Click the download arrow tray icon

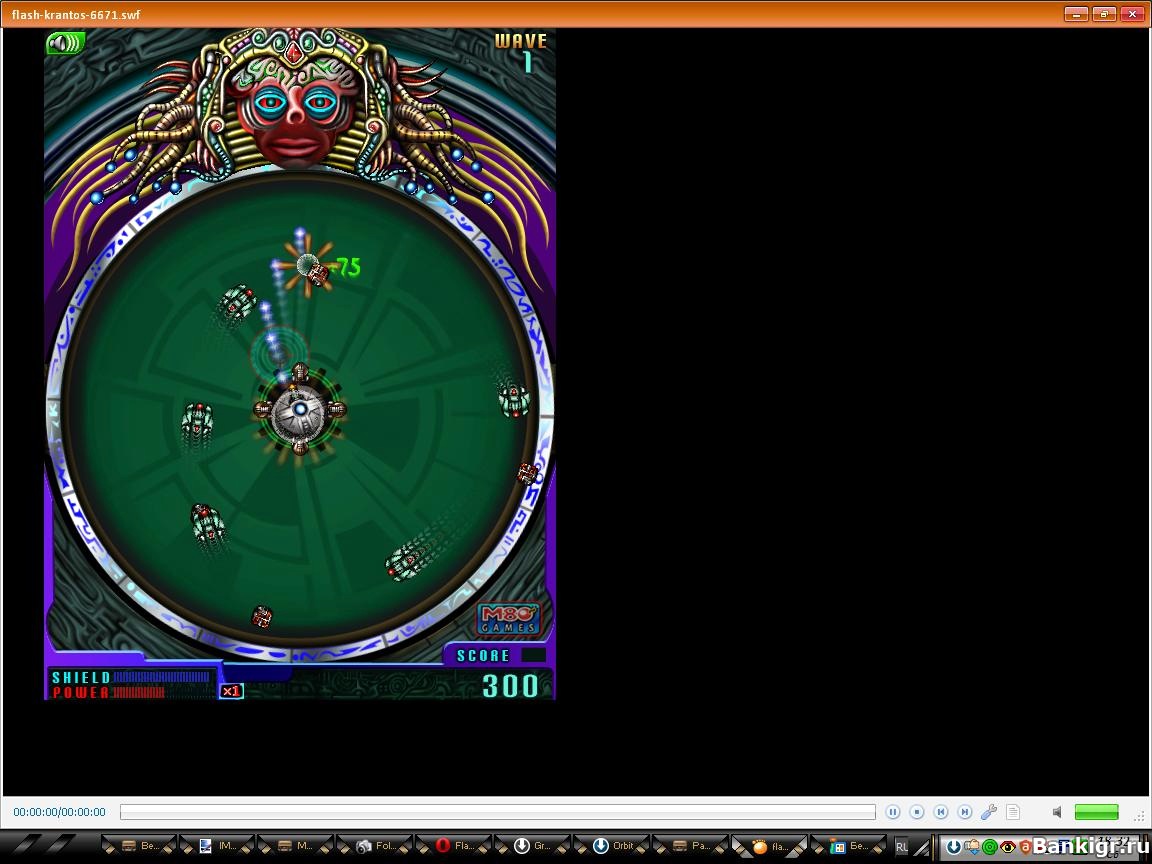[x=954, y=846]
